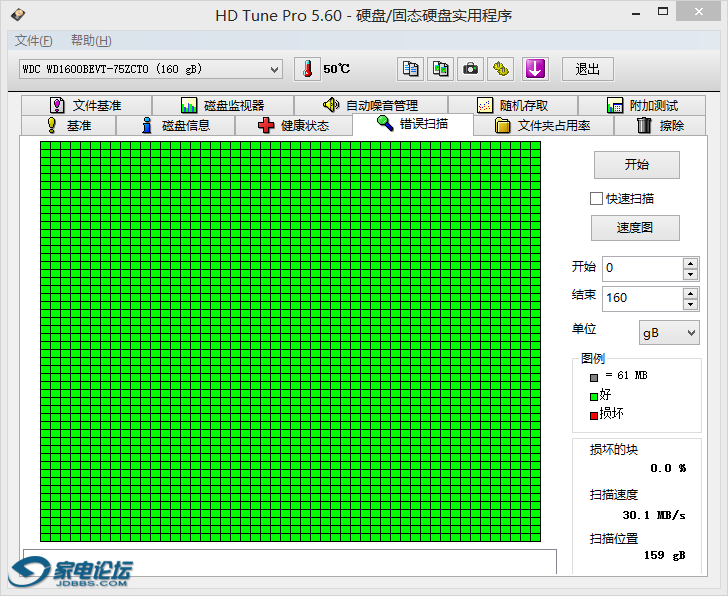Increase the 开始 start value with up arrow
This screenshot has height=596, width=728.
[x=690, y=264]
